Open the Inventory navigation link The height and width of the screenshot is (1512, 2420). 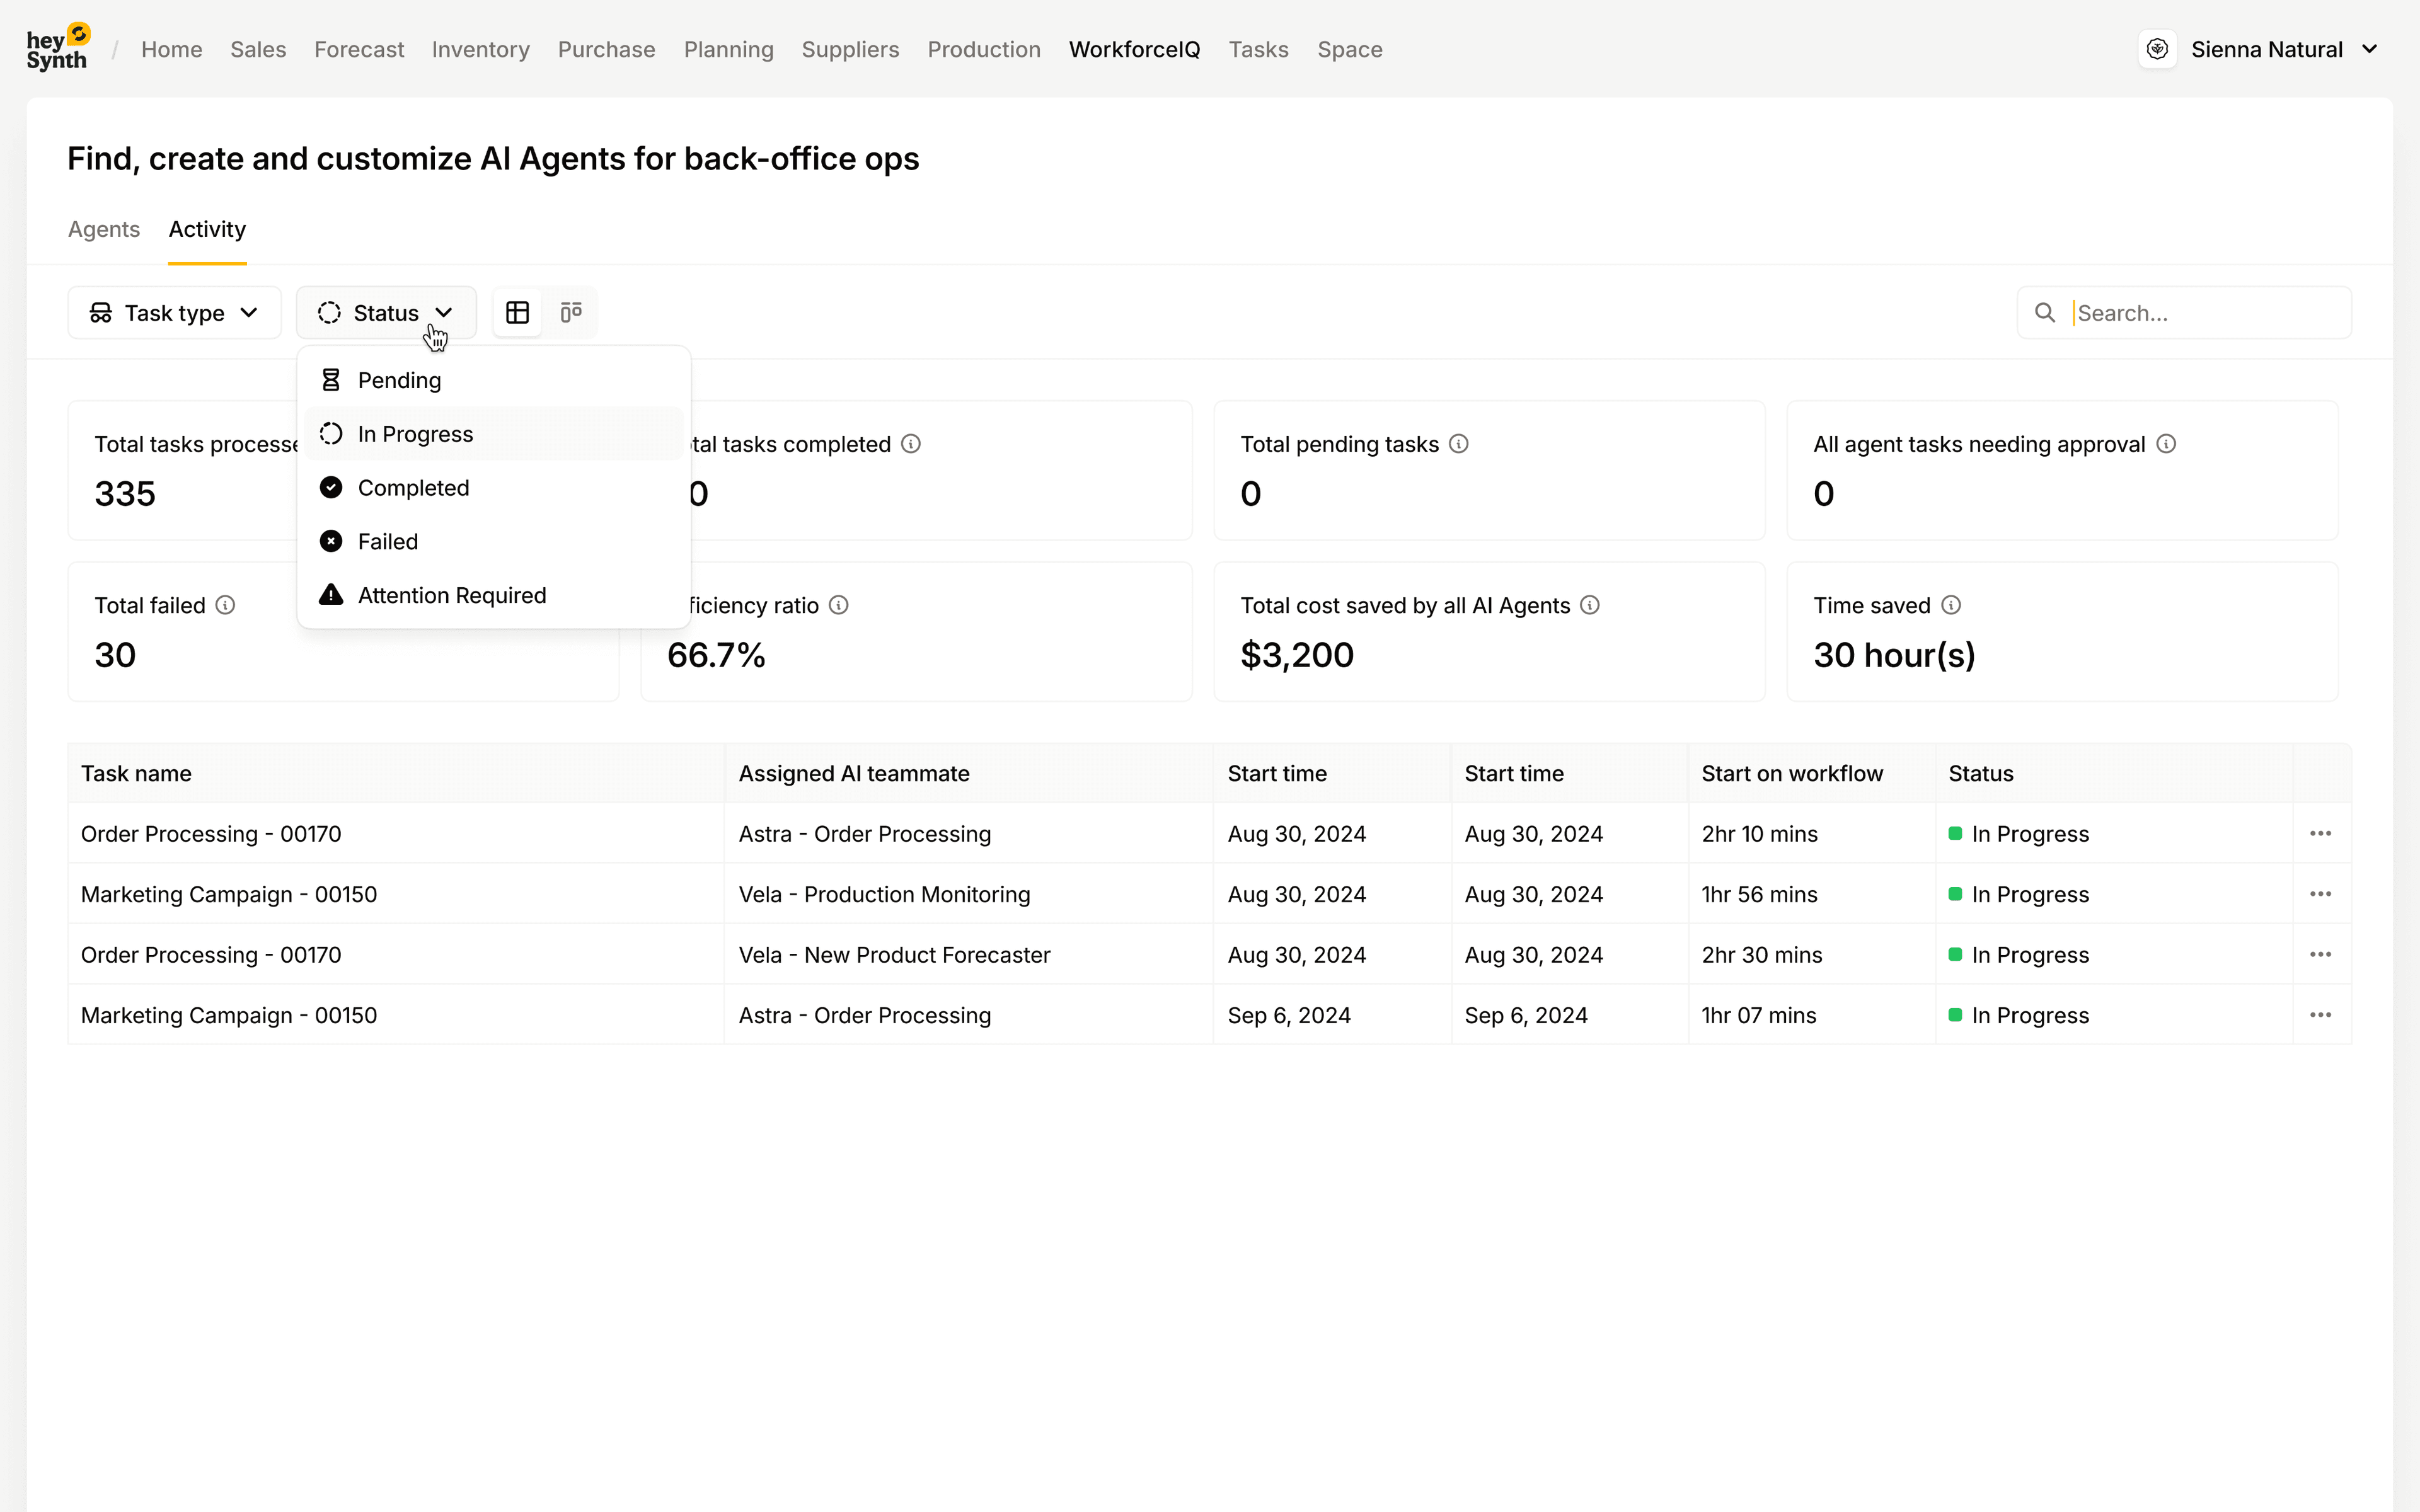[x=480, y=49]
